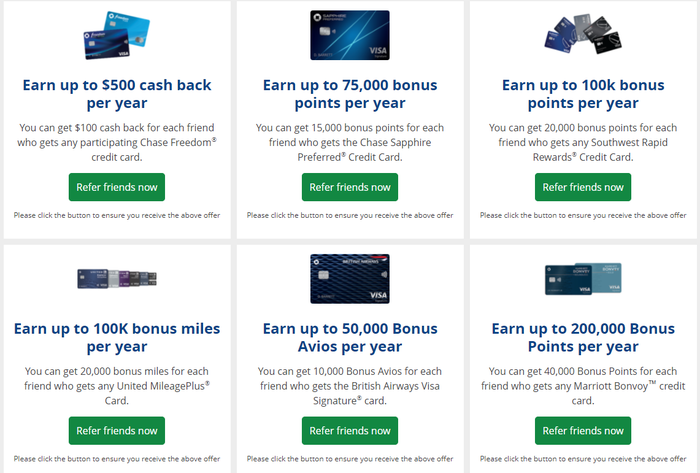
Task: Click the British Airways Visa card image
Action: 350,279
